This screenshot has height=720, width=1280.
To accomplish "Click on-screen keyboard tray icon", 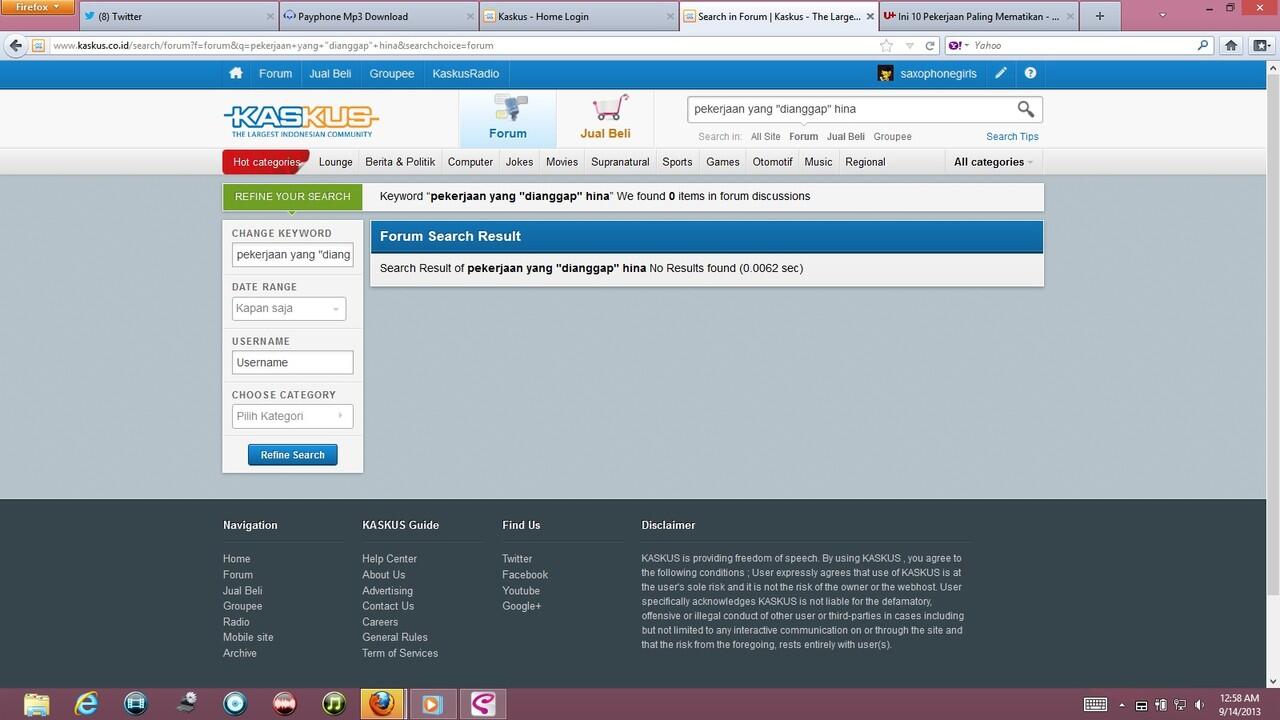I will (x=1095, y=705).
